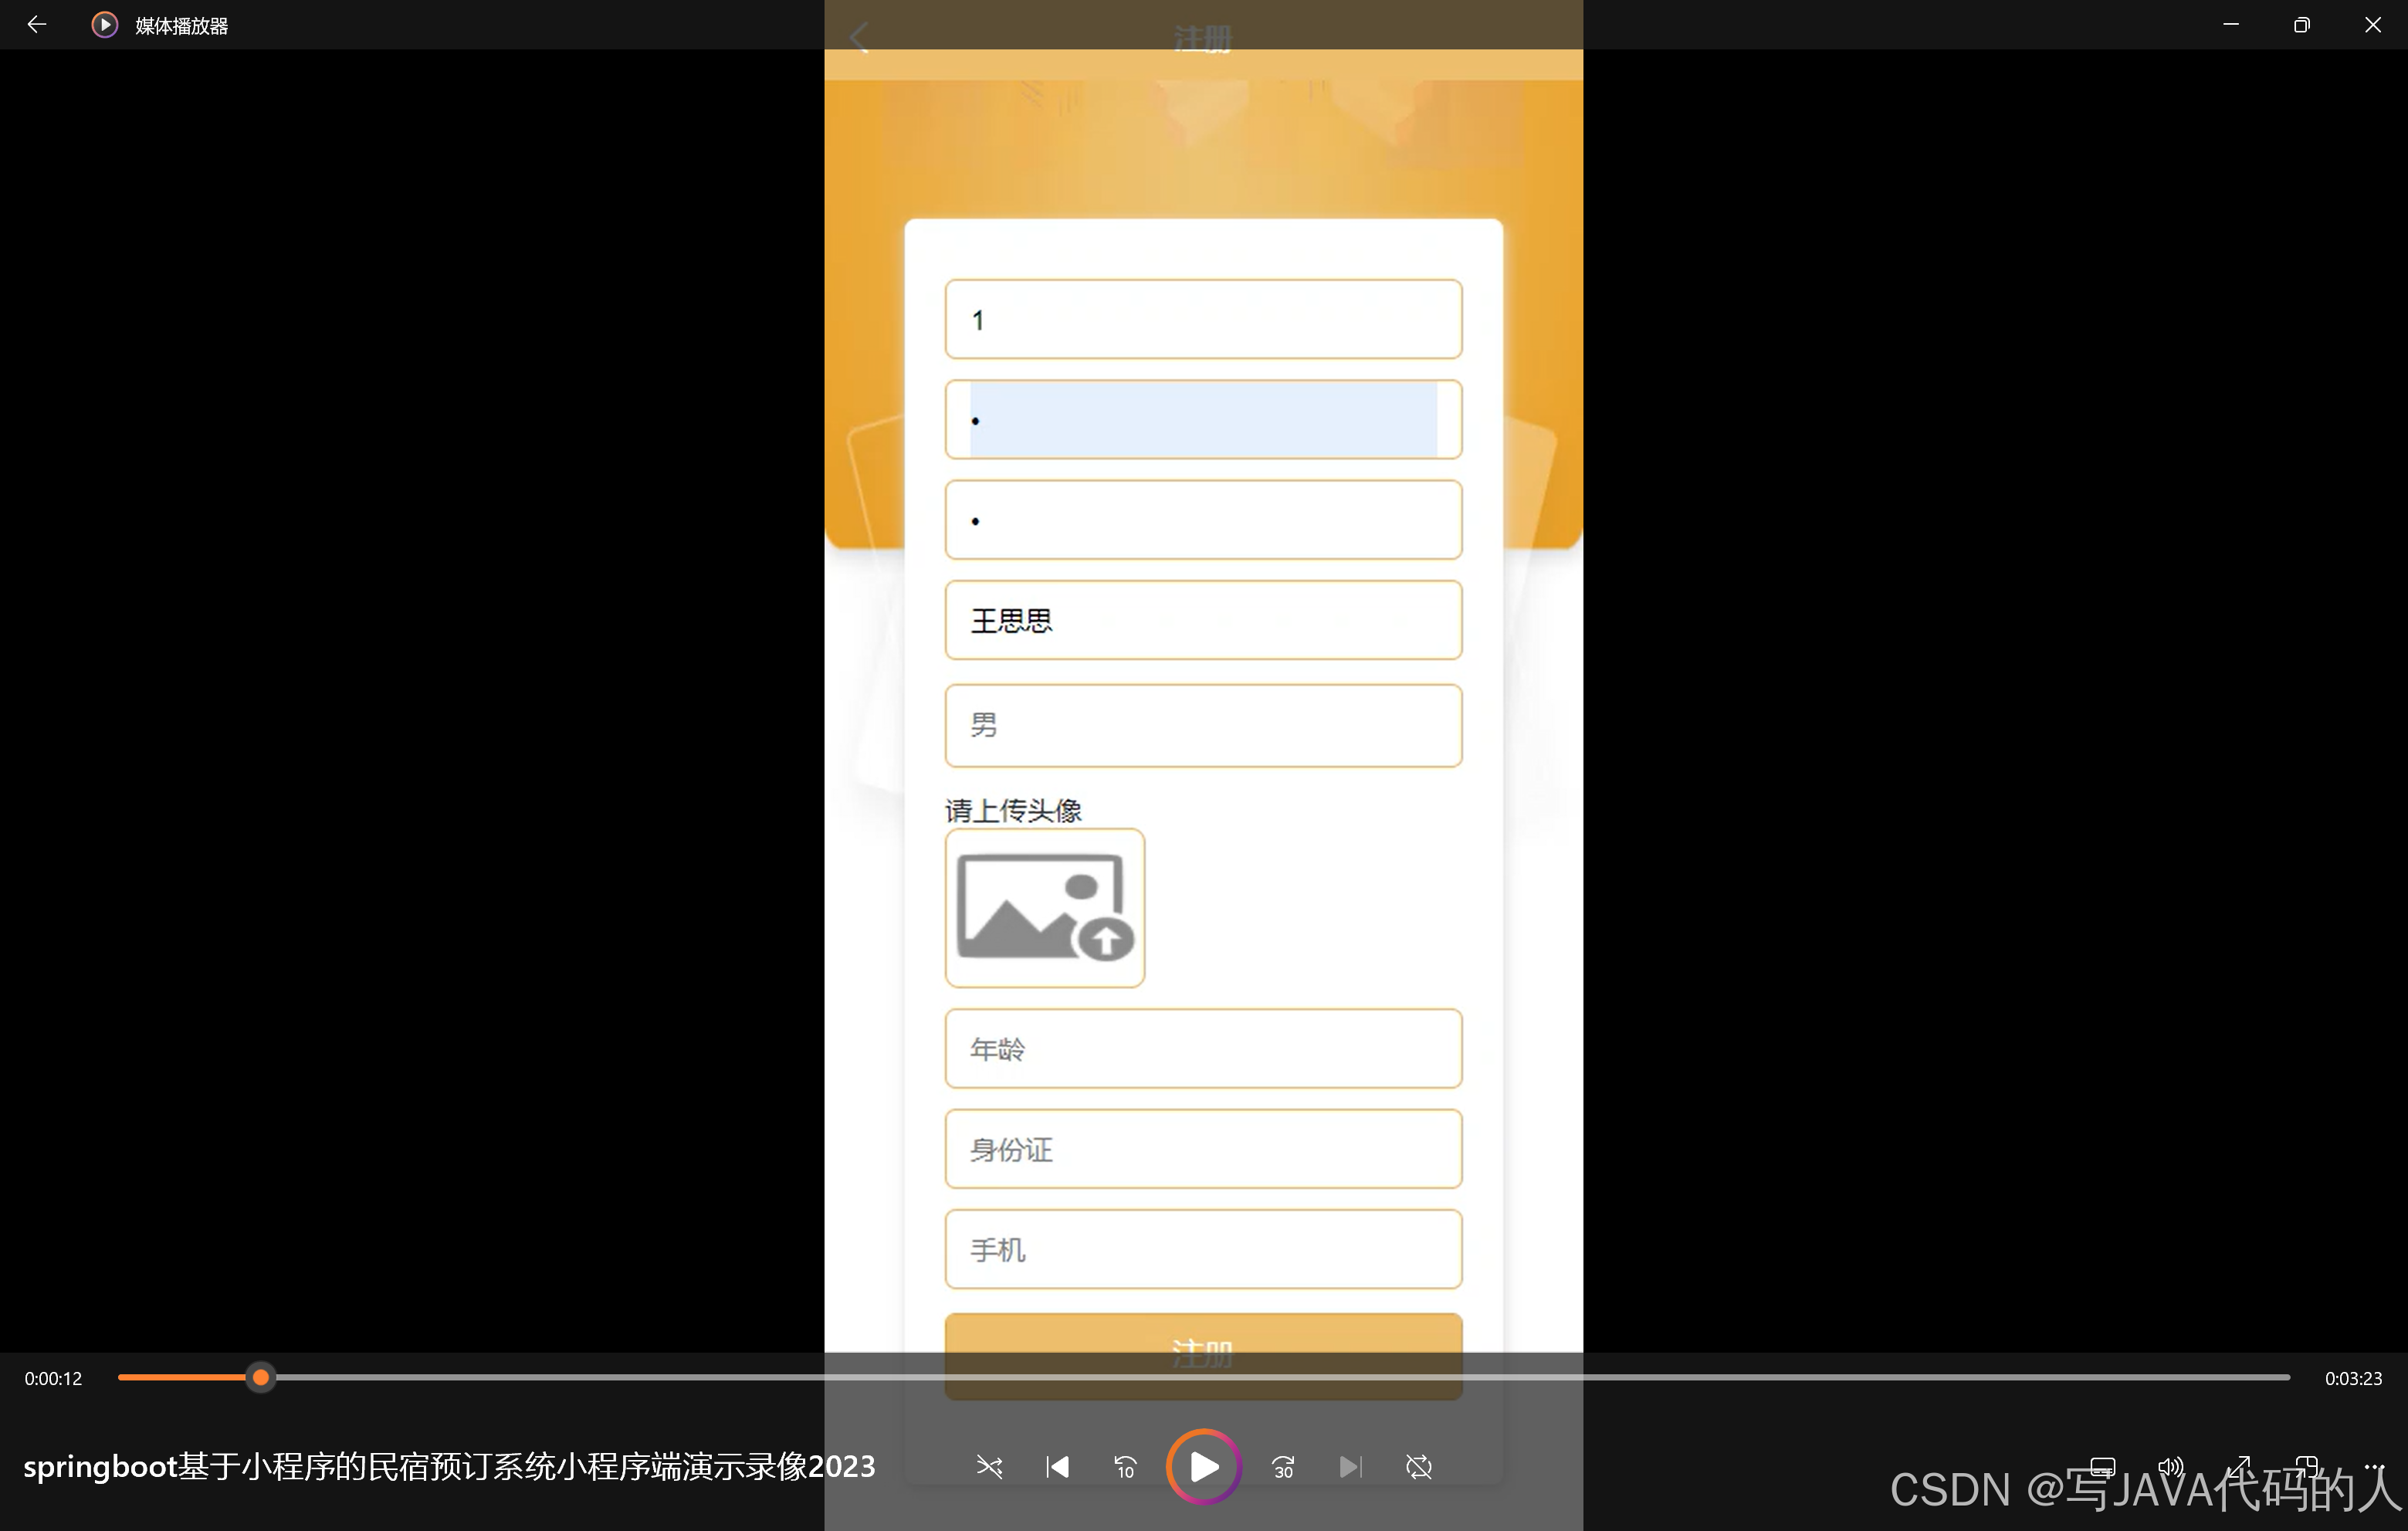Enable repeat mode
The image size is (2408, 1531).
click(x=1419, y=1467)
